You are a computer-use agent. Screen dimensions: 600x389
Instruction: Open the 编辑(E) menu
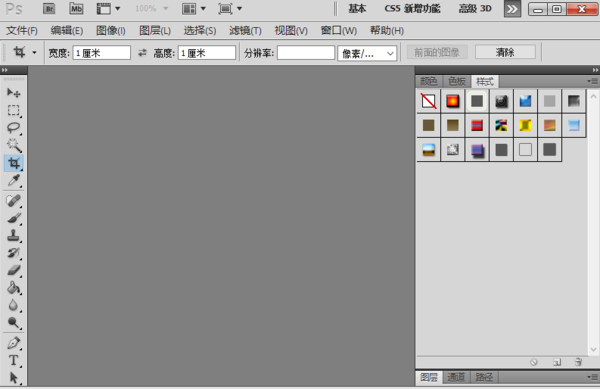click(67, 31)
